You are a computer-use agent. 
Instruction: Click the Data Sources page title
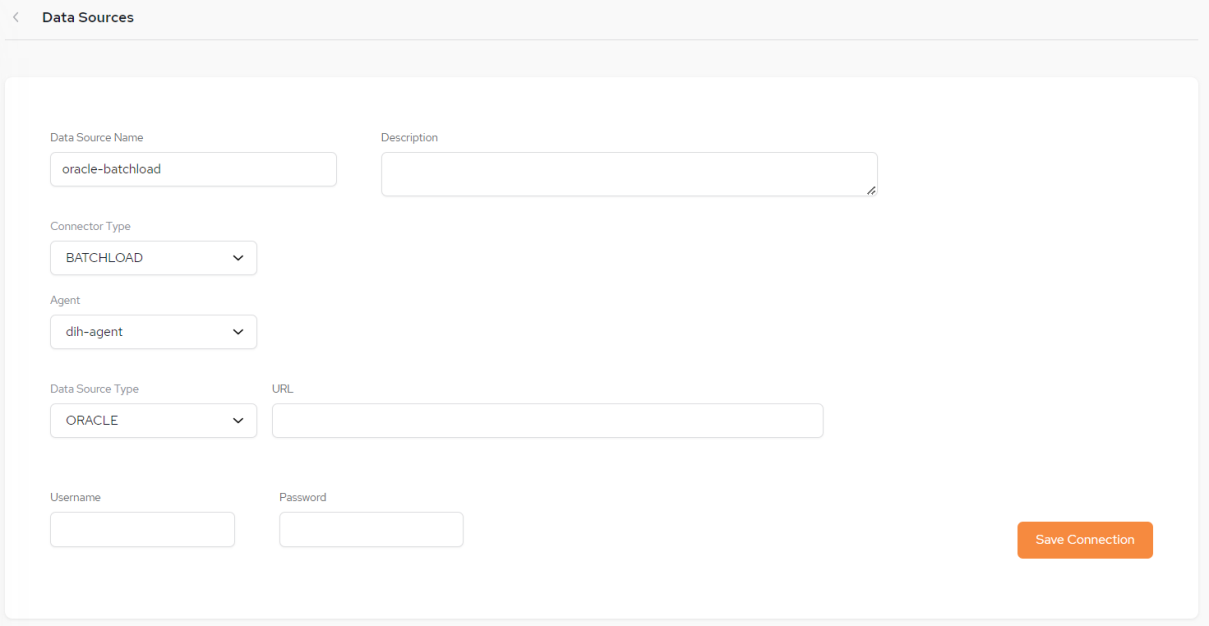pyautogui.click(x=88, y=18)
